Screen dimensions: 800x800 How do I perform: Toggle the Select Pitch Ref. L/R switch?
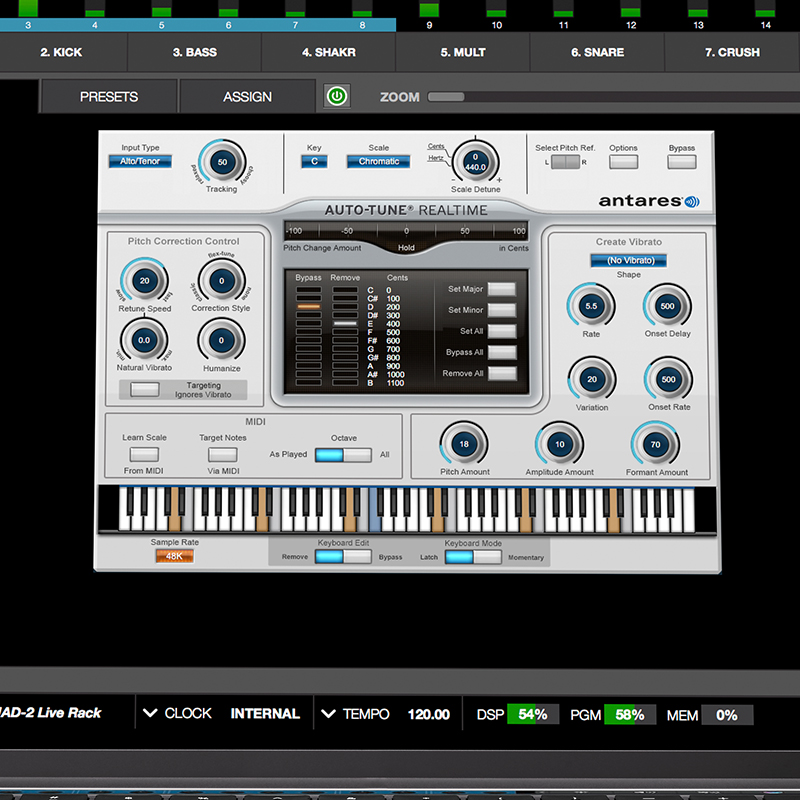point(565,162)
